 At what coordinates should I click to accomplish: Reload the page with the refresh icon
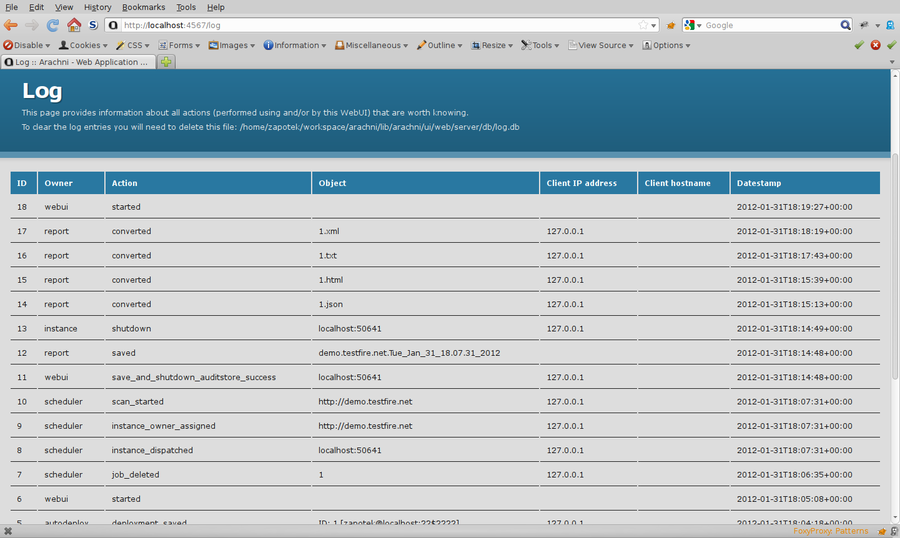(x=53, y=25)
